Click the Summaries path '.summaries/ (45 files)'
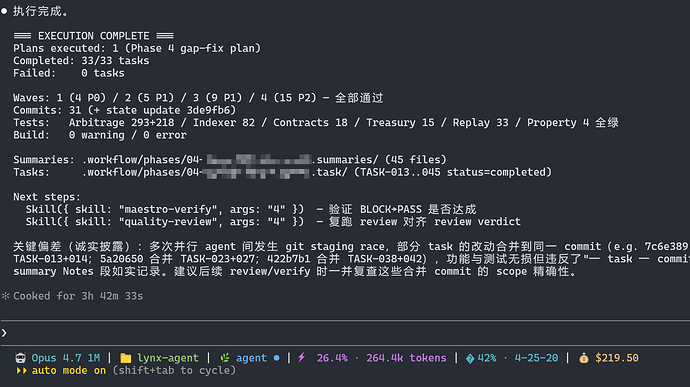Screen dimensions: 690x387 click(x=379, y=159)
